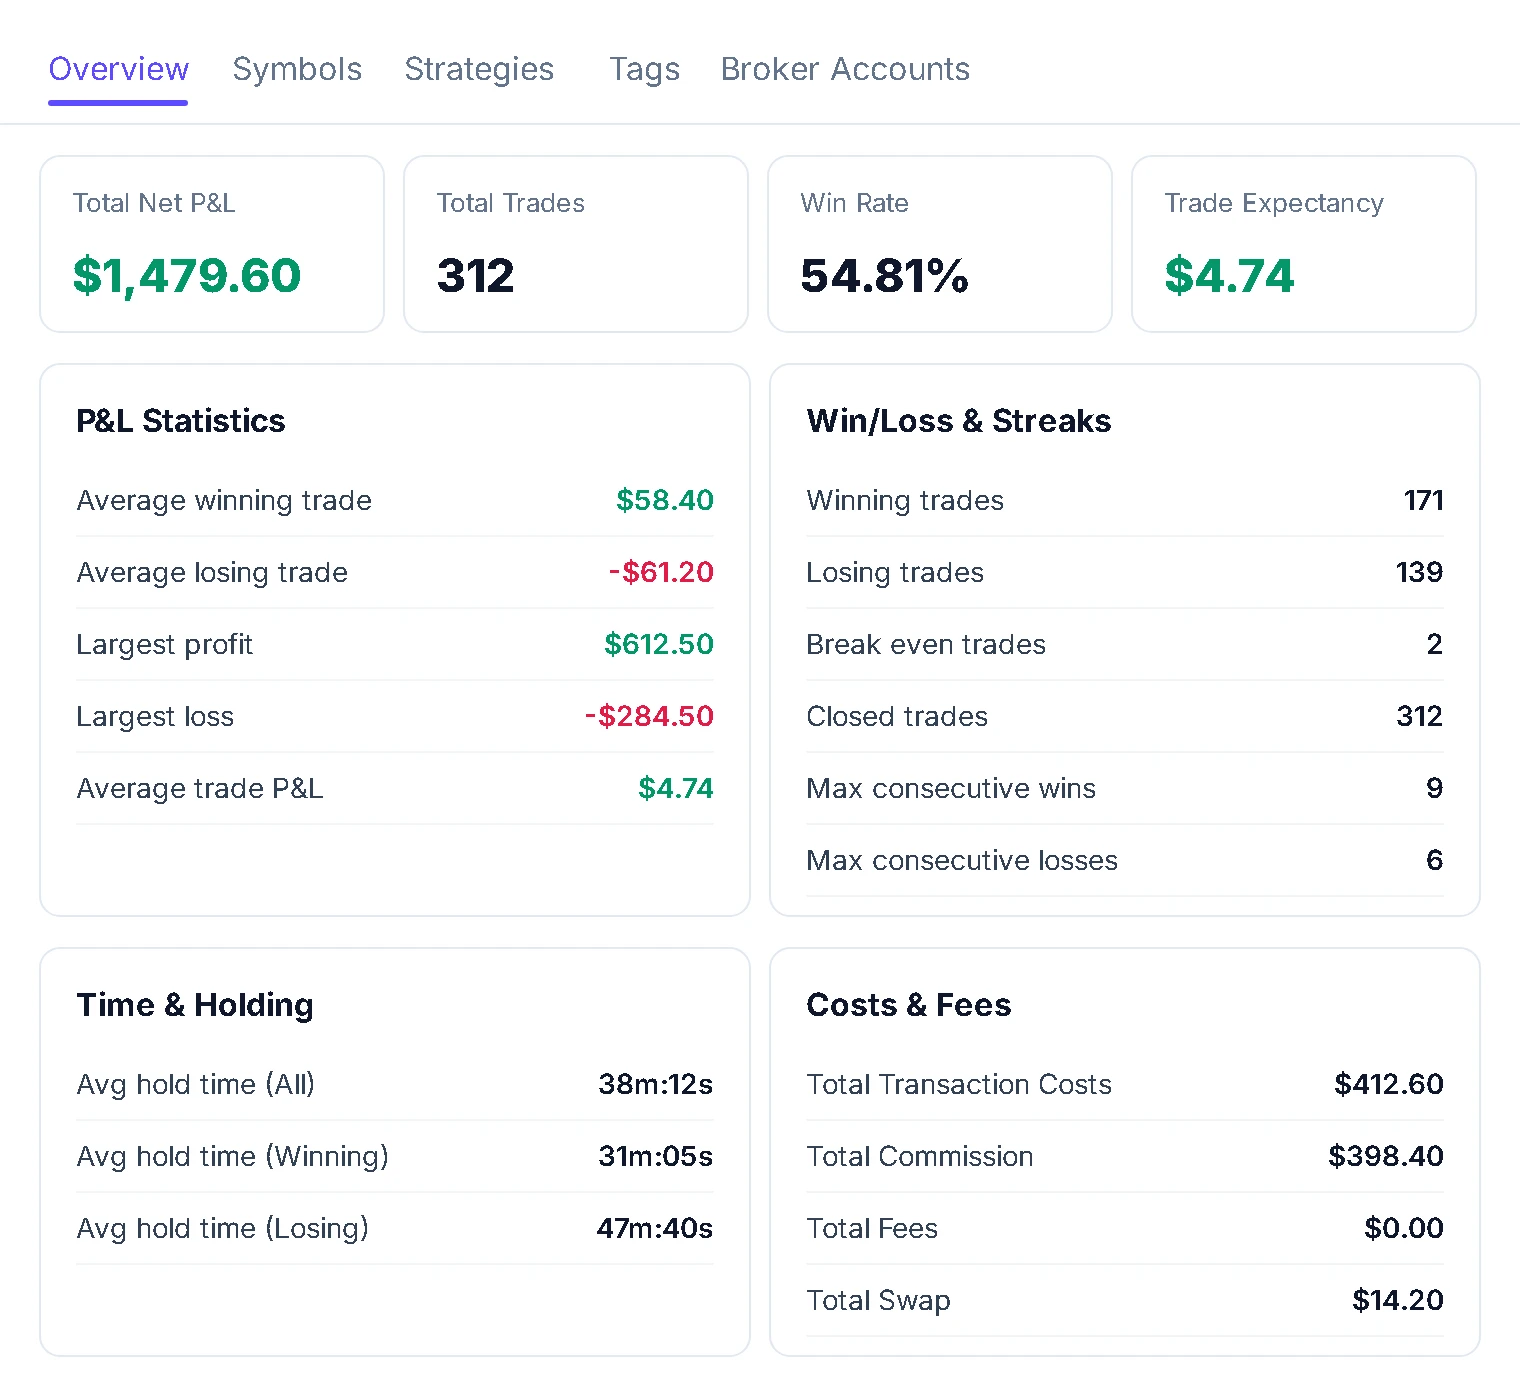Select the Win Rate value 54.81%
The width and height of the screenshot is (1520, 1396).
pyautogui.click(x=884, y=275)
